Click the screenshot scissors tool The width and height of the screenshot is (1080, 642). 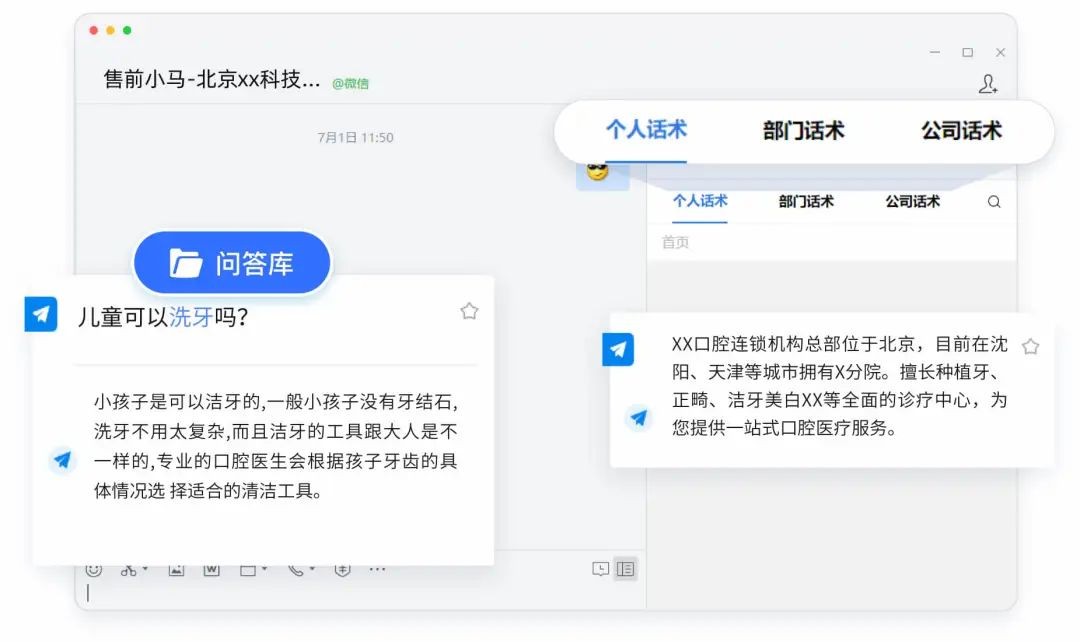[128, 570]
